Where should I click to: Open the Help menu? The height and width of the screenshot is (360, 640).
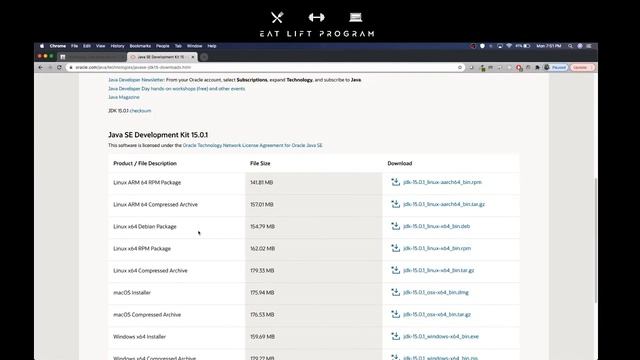(211, 46)
